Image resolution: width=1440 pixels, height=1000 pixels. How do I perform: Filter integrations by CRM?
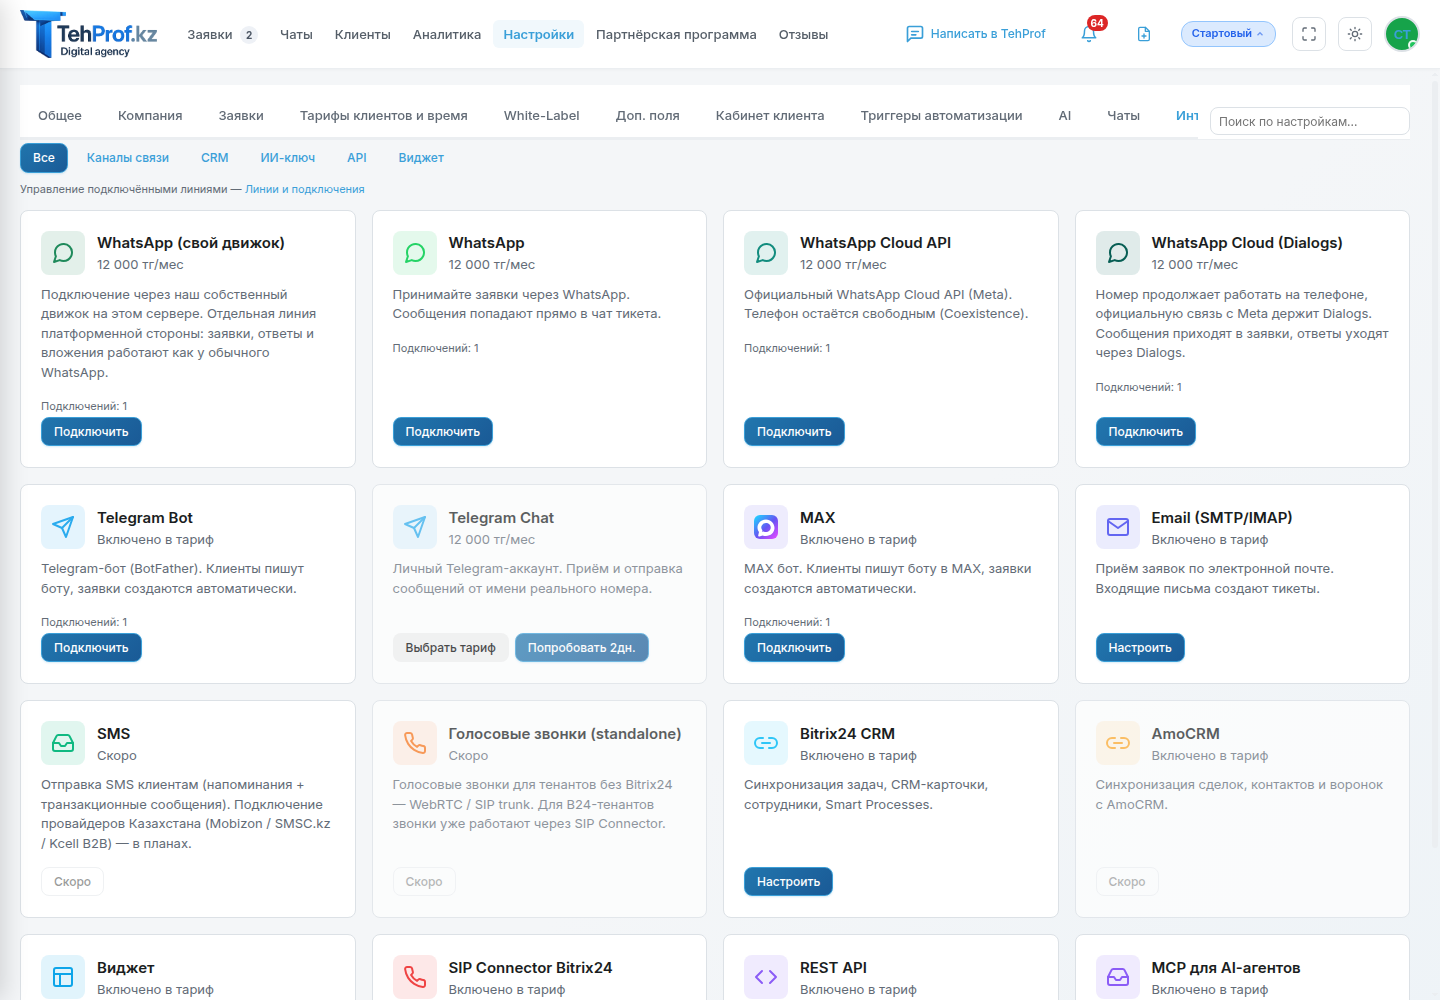click(x=215, y=158)
